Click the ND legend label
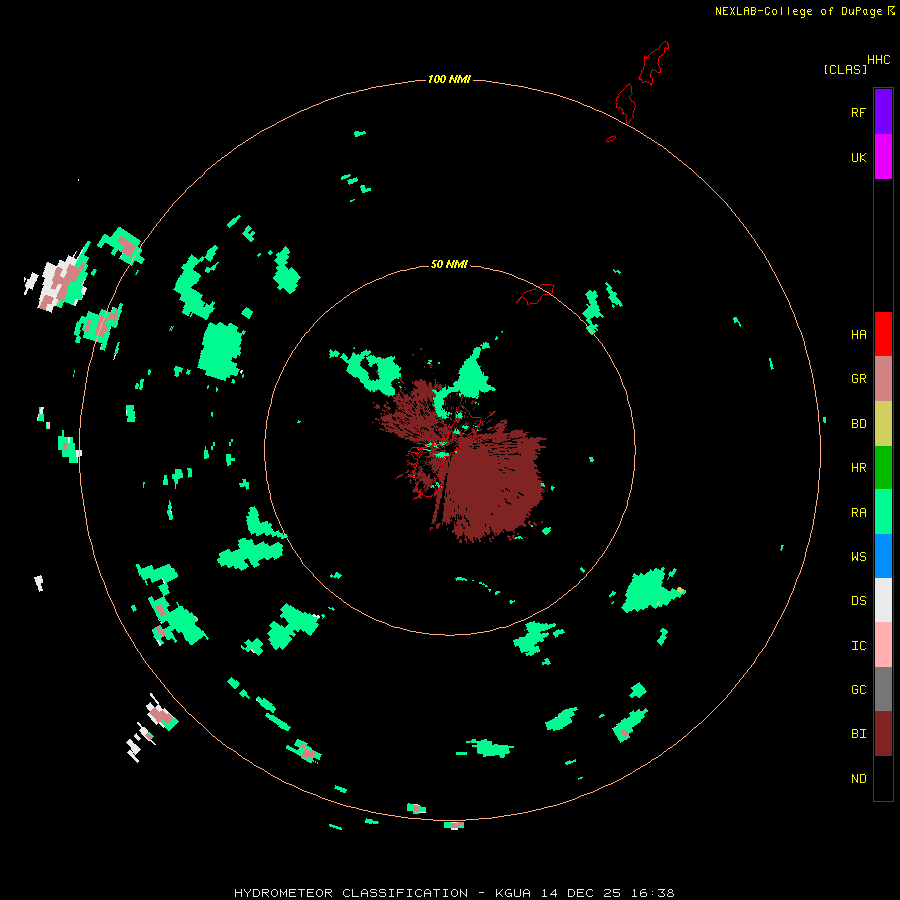 pos(858,778)
